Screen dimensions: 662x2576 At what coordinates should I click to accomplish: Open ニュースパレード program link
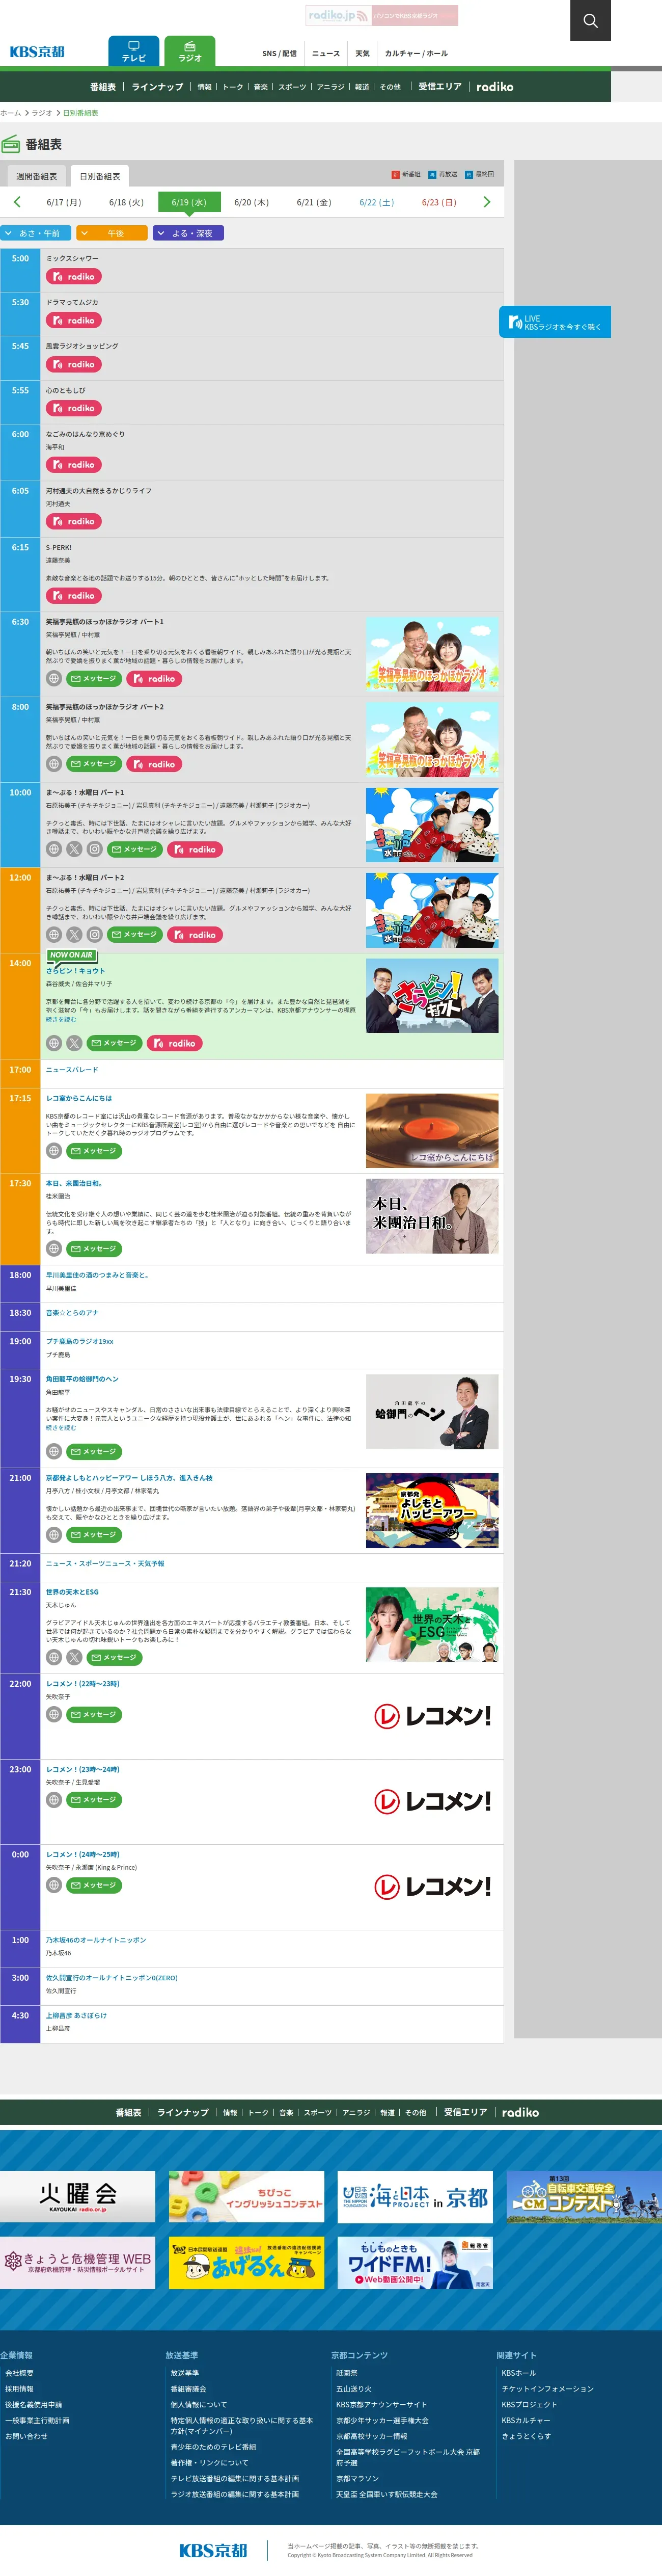pyautogui.click(x=72, y=1070)
